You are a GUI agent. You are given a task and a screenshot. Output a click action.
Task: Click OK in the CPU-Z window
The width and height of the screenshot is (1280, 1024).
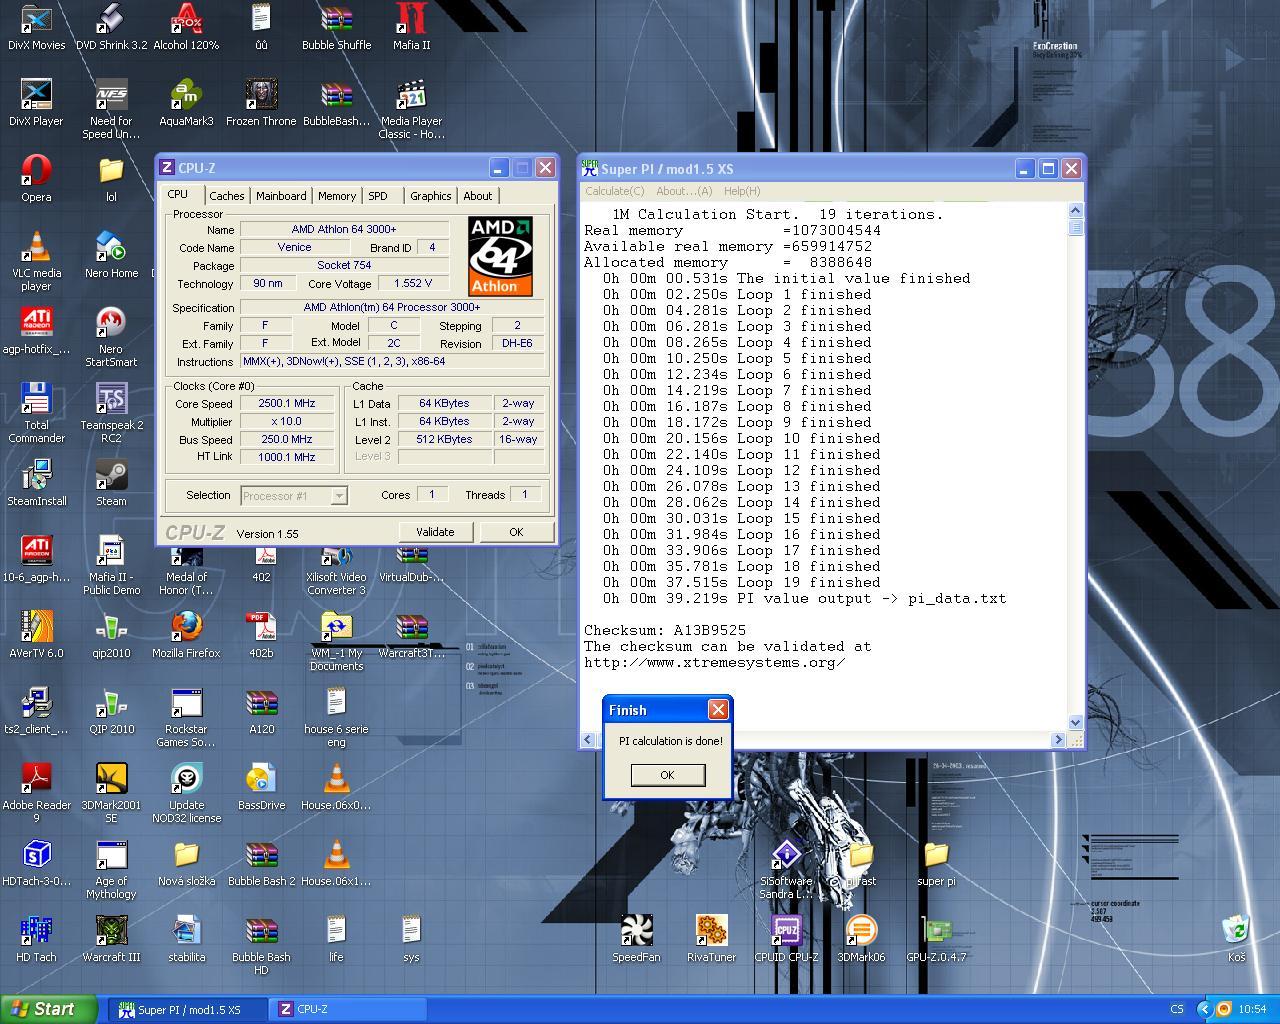(x=516, y=532)
